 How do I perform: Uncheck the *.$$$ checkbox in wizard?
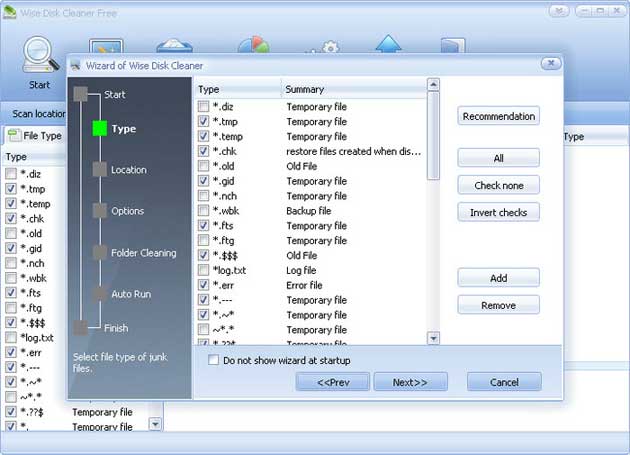[x=203, y=255]
